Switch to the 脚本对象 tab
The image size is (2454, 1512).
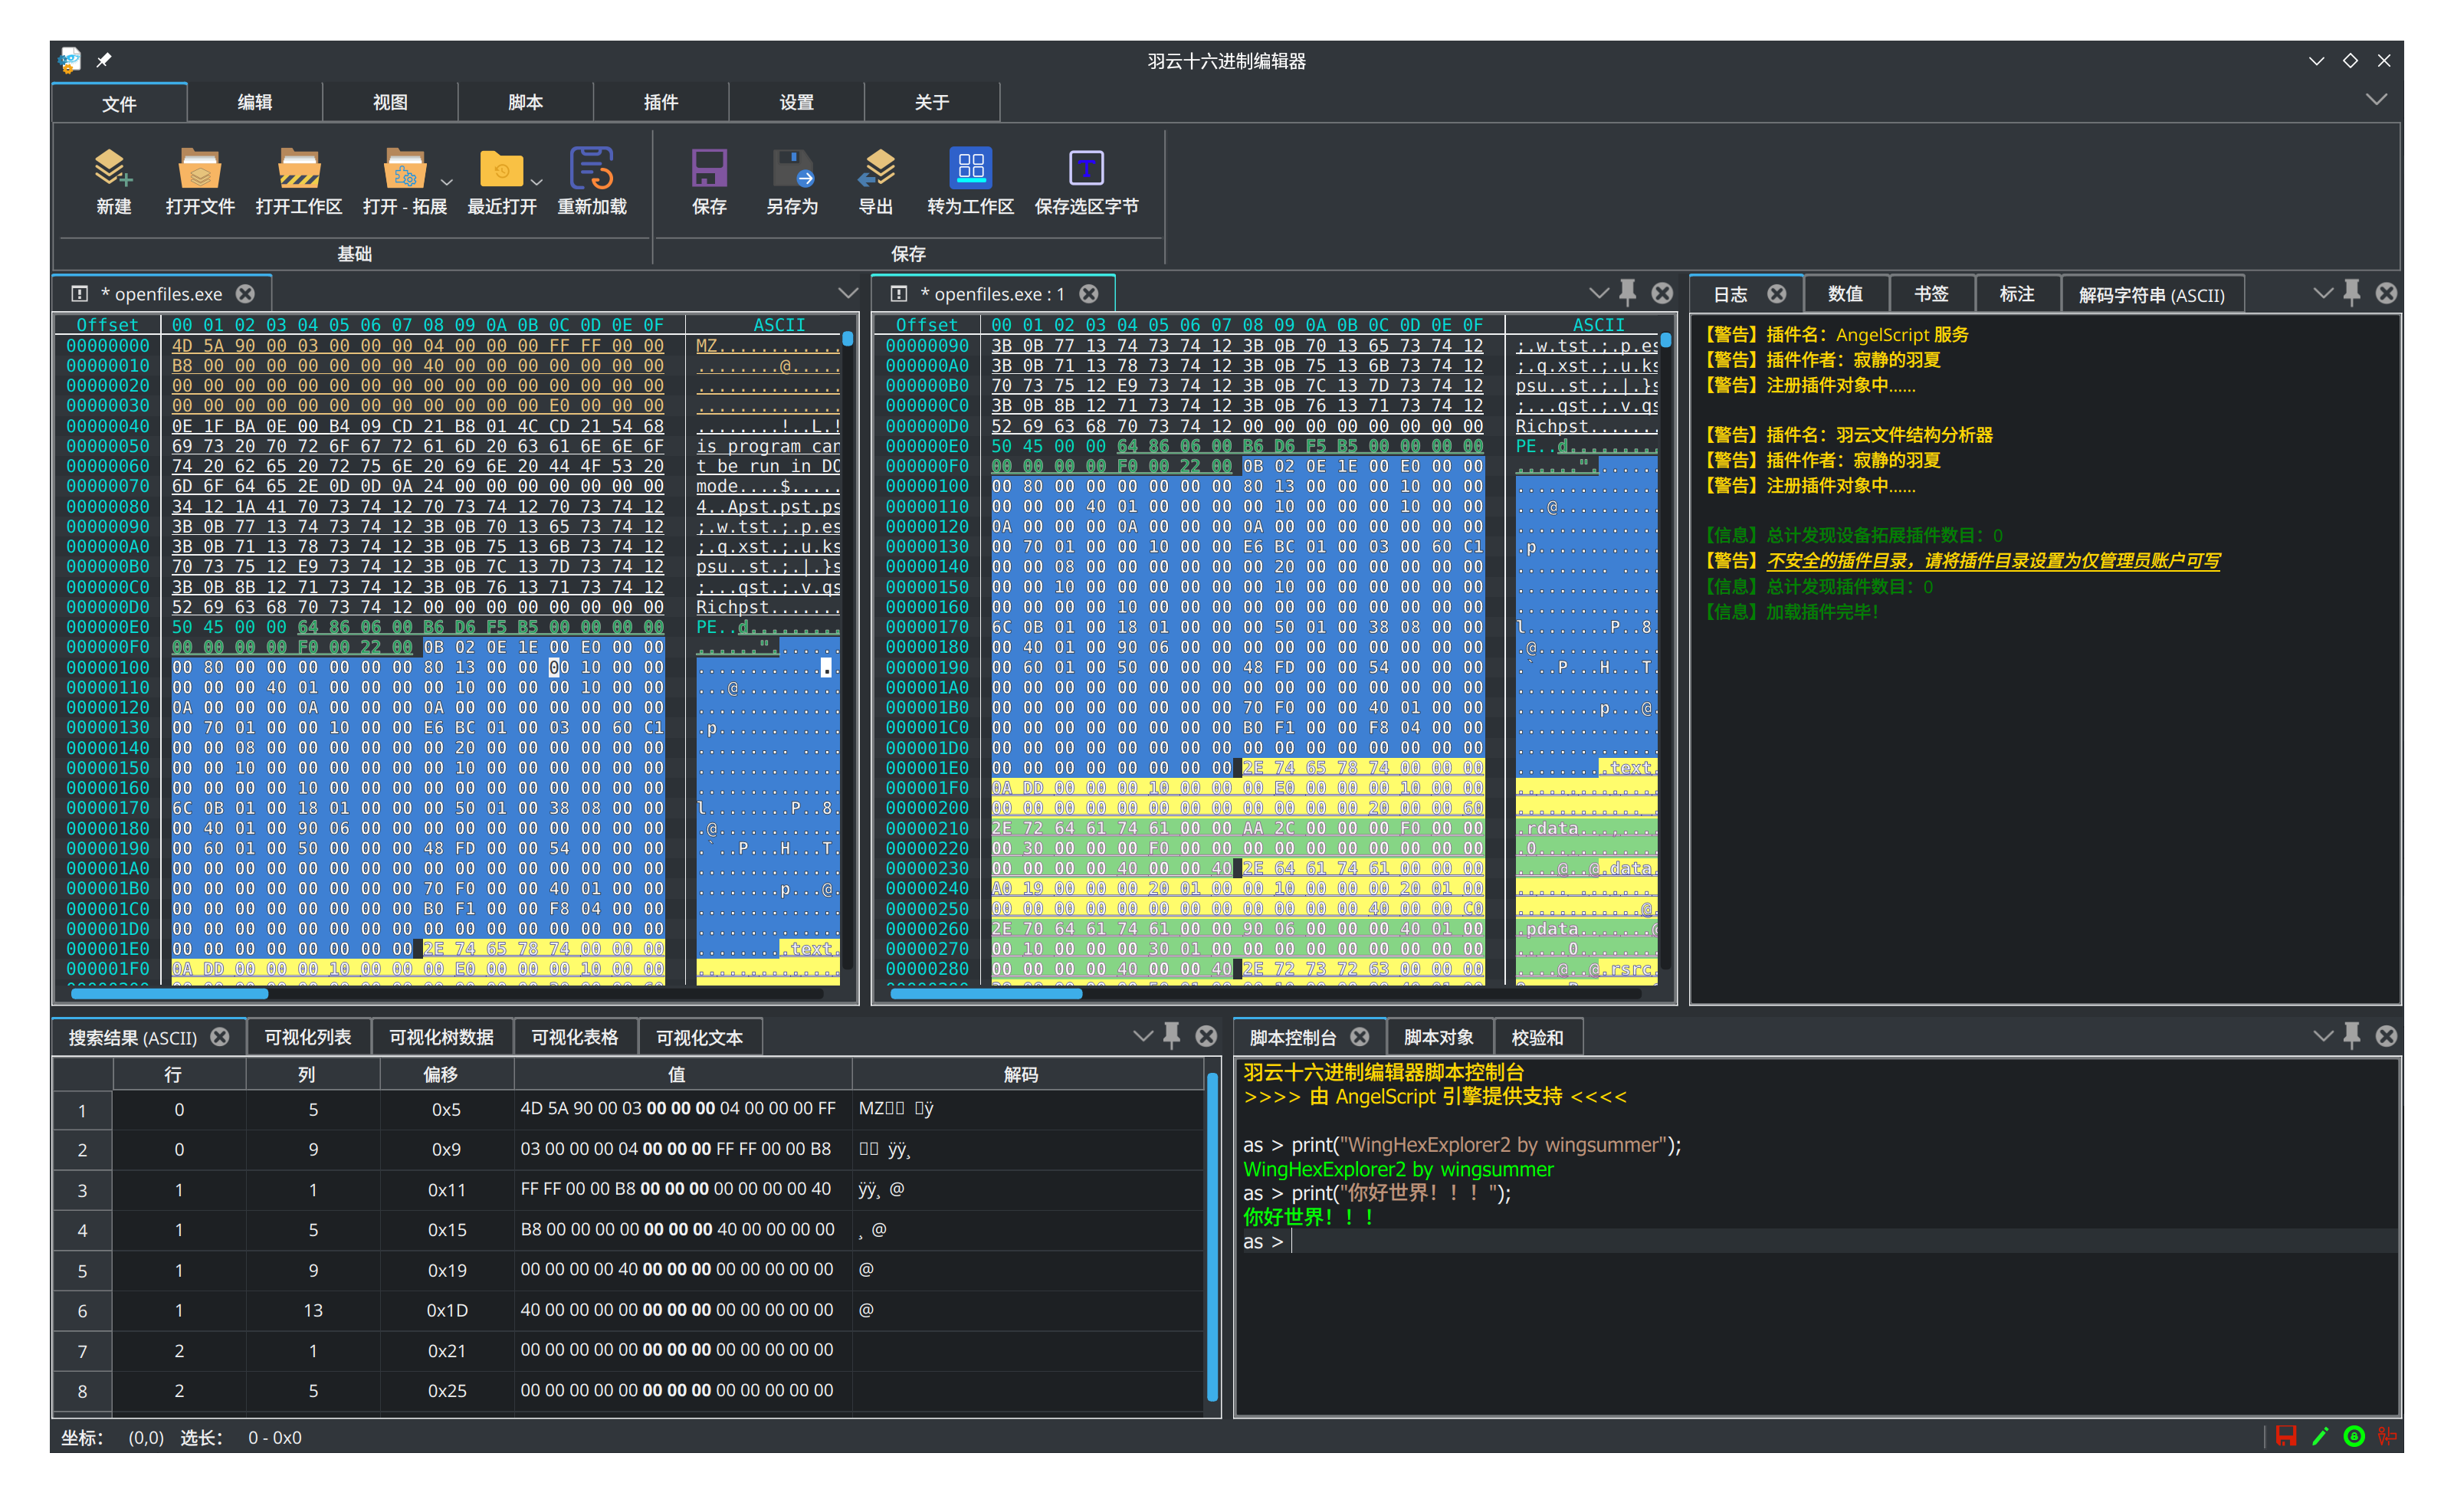[x=1438, y=1037]
